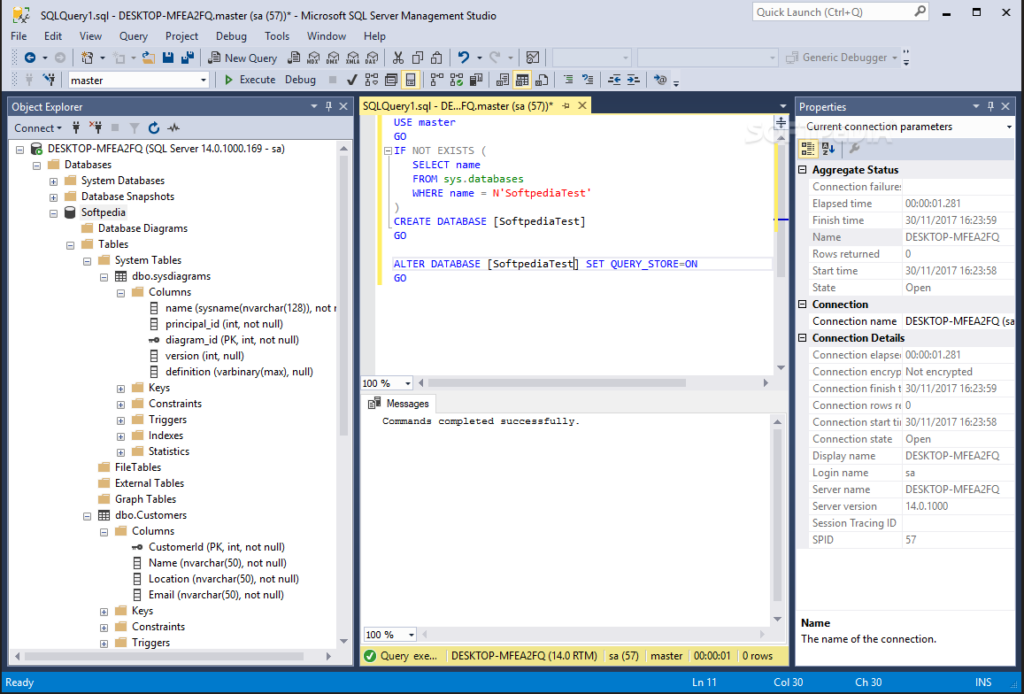Parse the query with the checkmark icon
The image size is (1024, 694).
tap(350, 79)
